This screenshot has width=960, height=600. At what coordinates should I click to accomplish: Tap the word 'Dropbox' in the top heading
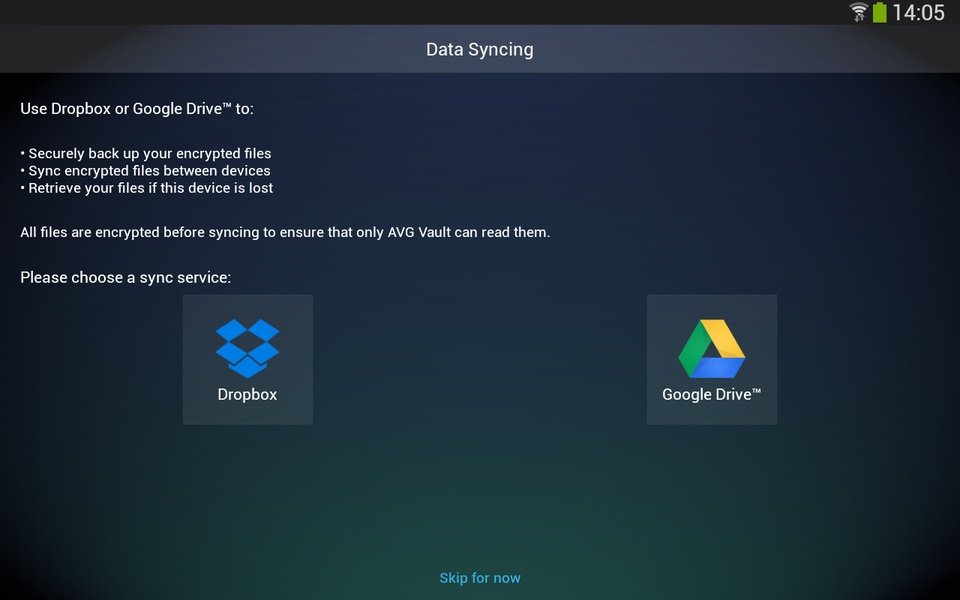(x=81, y=109)
